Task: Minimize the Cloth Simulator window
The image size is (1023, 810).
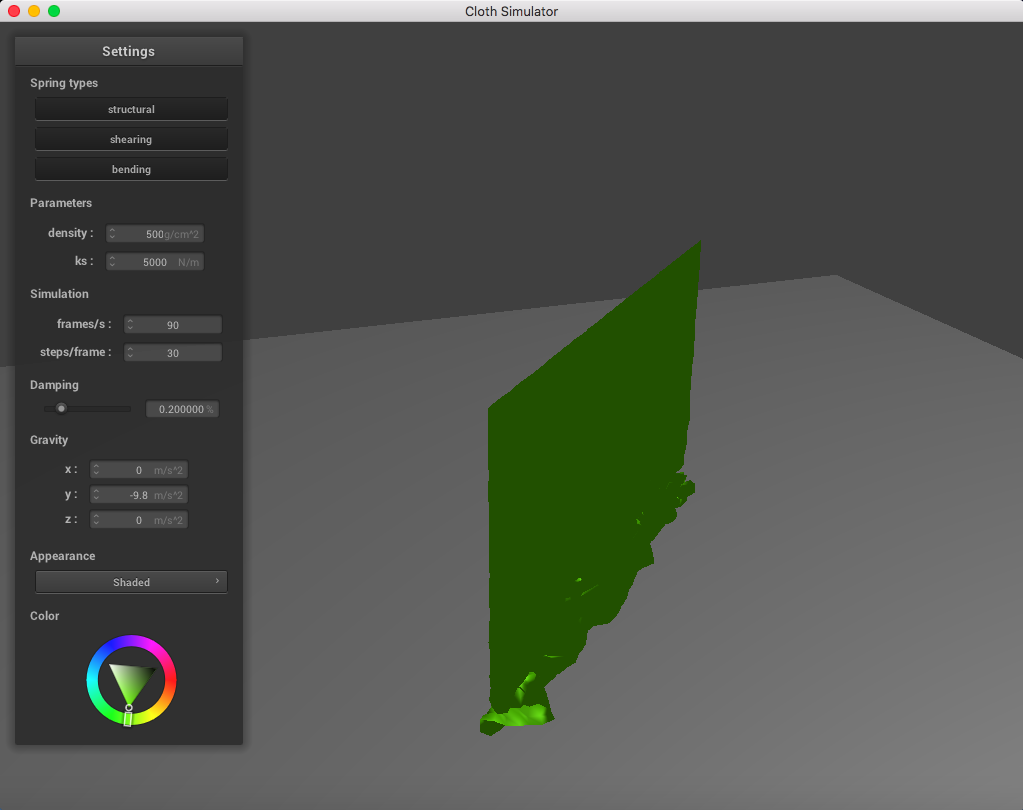Action: click(34, 11)
